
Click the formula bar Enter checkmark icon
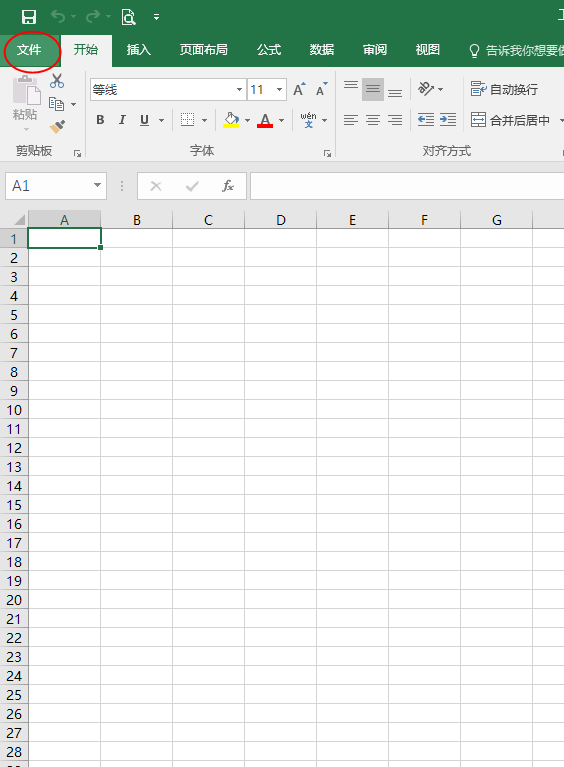point(192,186)
